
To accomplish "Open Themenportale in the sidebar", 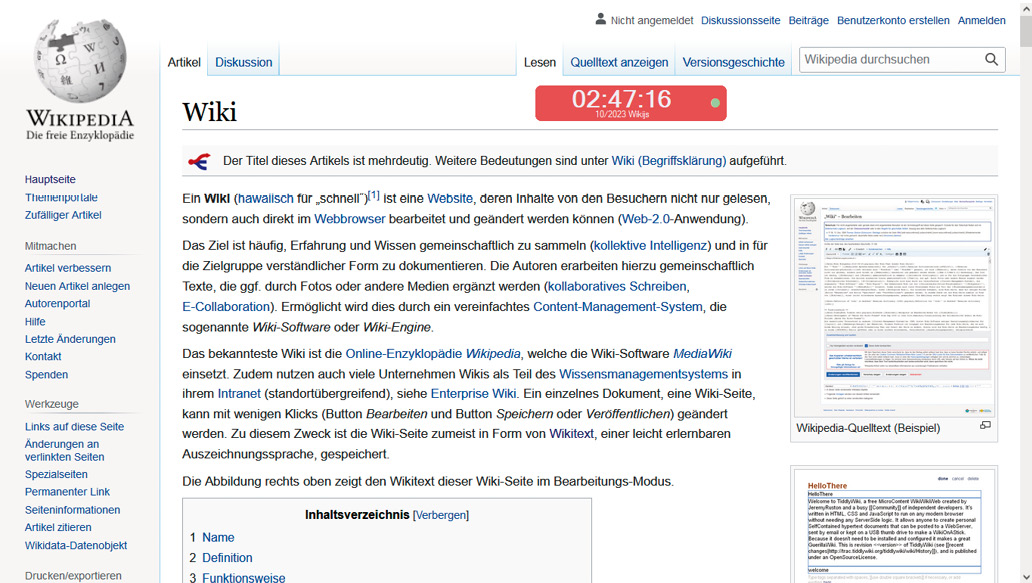I will (x=61, y=197).
